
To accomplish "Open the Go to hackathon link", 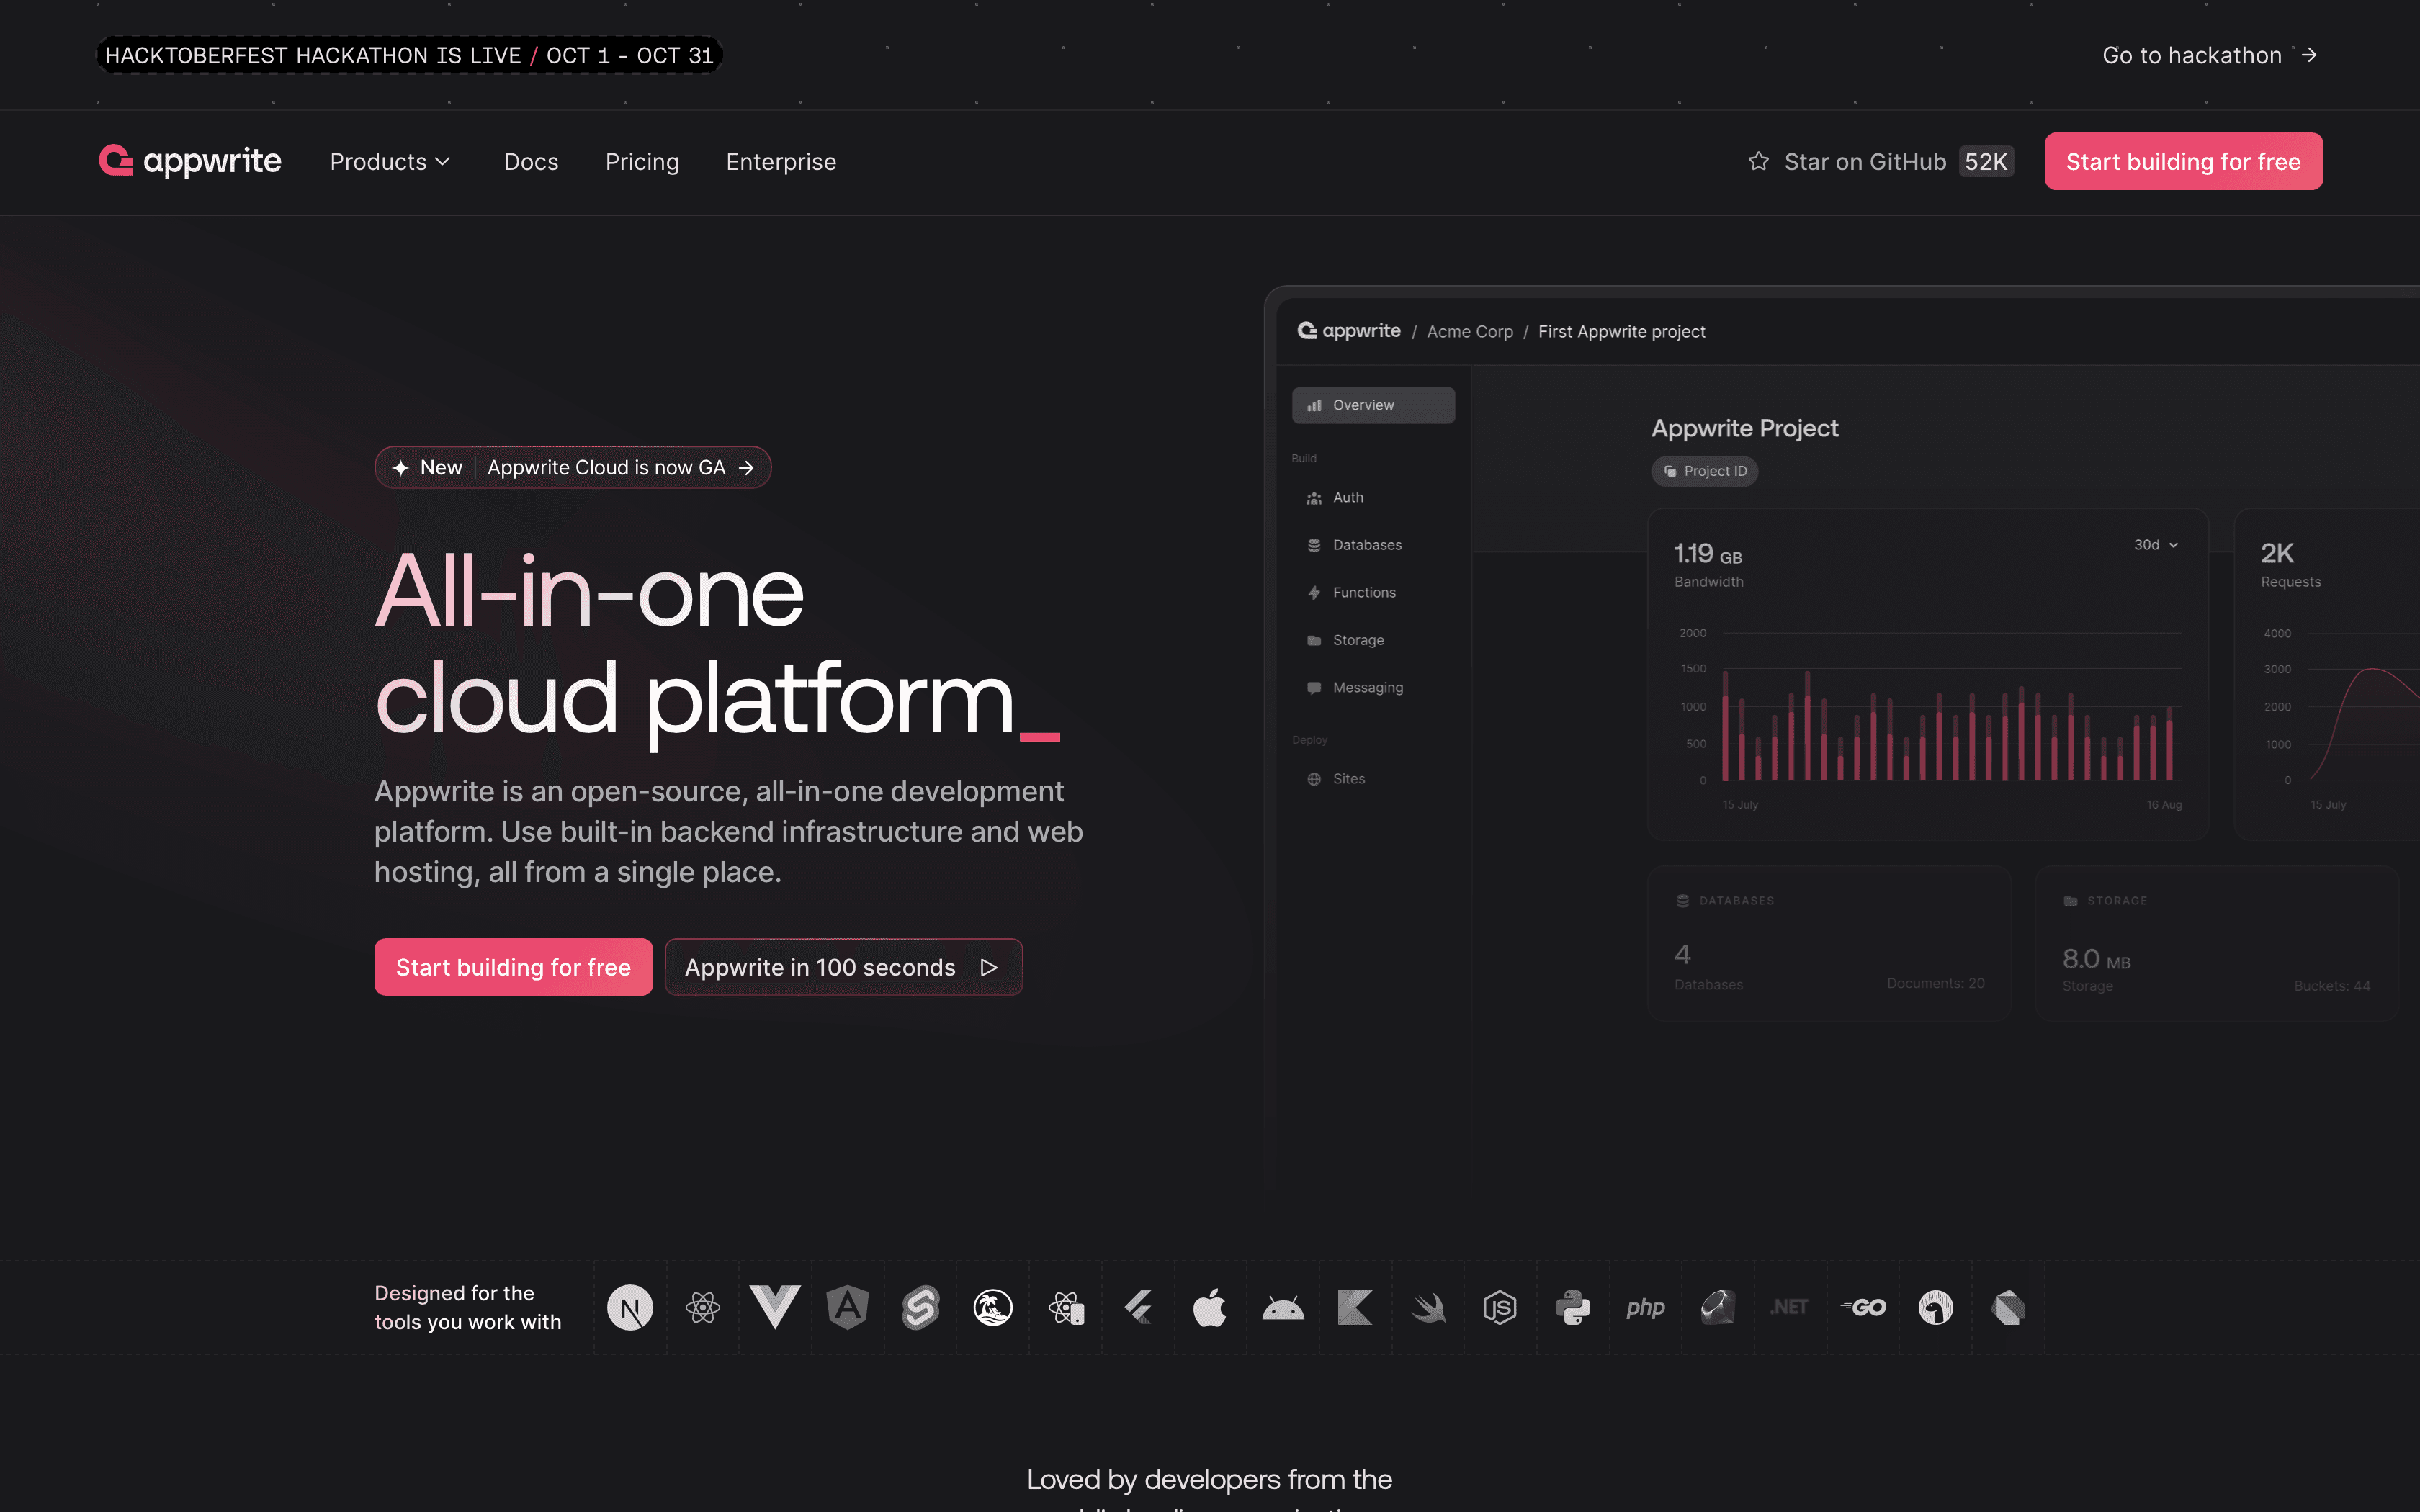I will pyautogui.click(x=2209, y=55).
